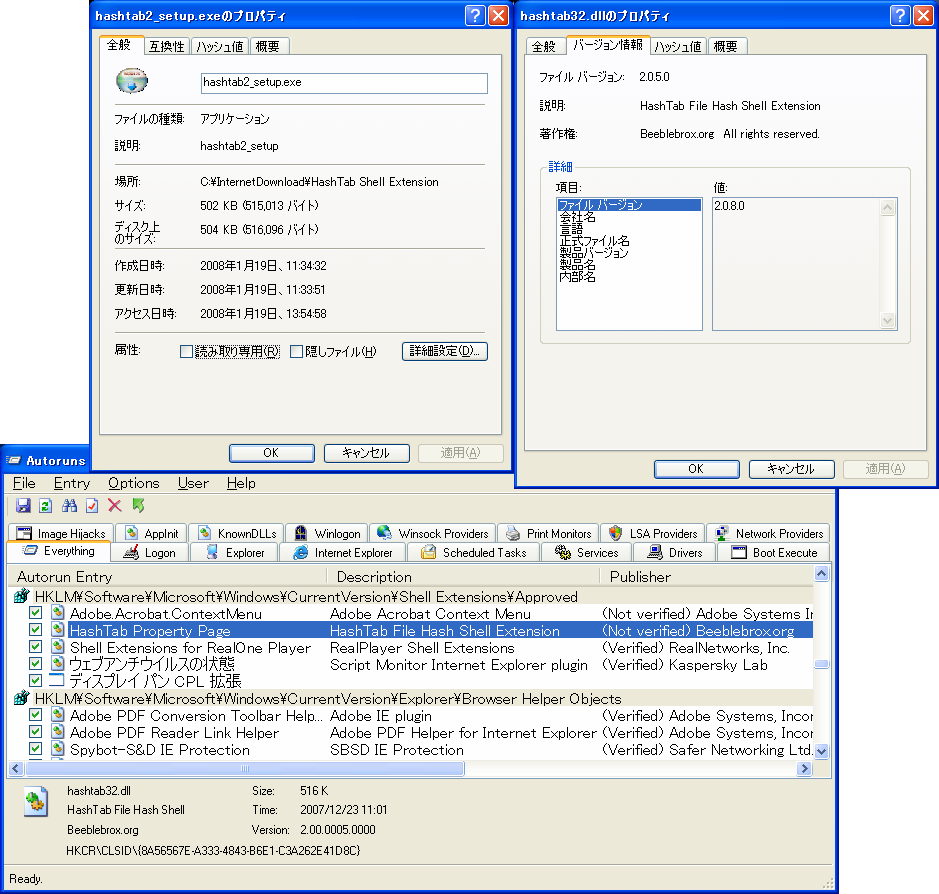Image resolution: width=939 pixels, height=894 pixels.
Task: Toggle checkbox for ディスプレイ パン CPL 拡張 entry
Action: [35, 680]
